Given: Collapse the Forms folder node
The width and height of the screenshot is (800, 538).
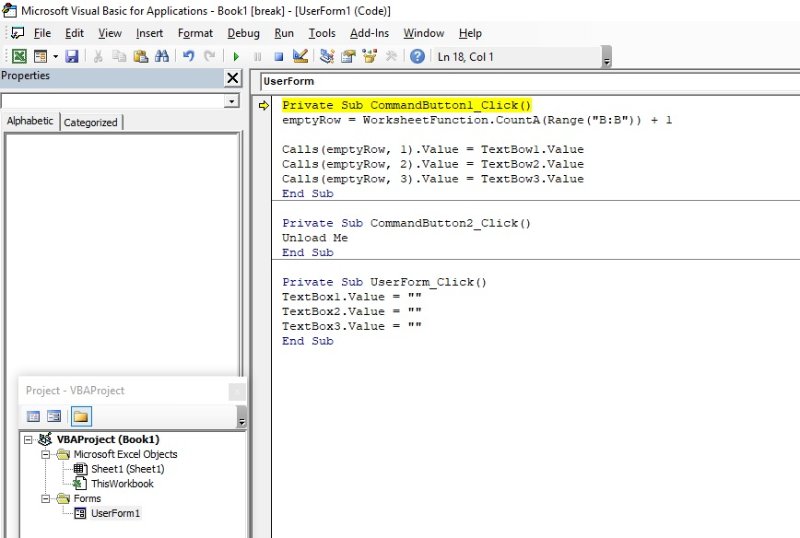Looking at the screenshot, I should pyautogui.click(x=45, y=498).
